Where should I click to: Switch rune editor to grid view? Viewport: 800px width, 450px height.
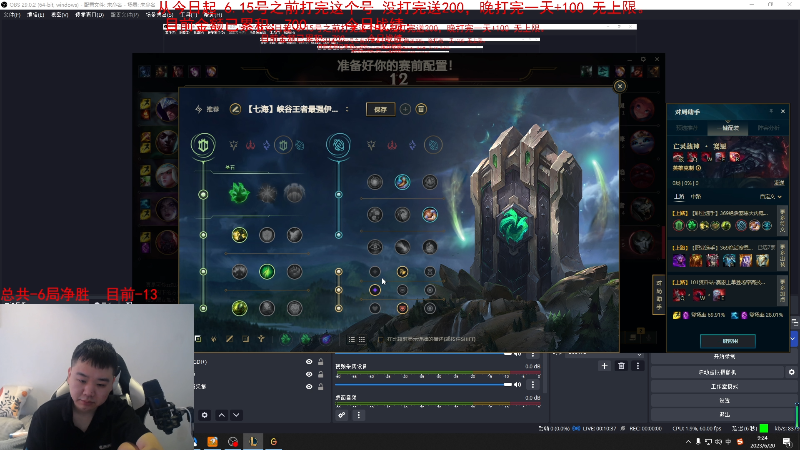coord(362,339)
